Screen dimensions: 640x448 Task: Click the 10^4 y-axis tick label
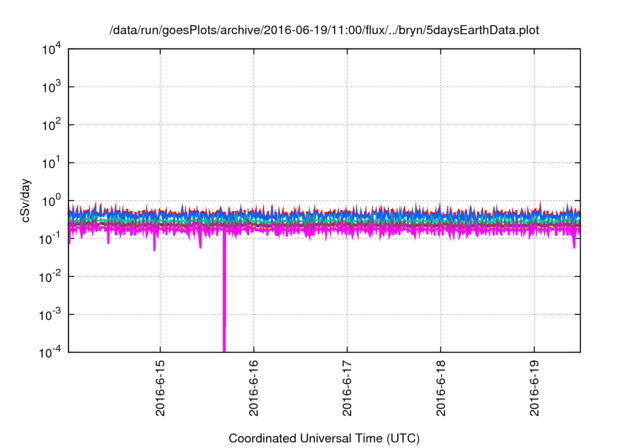pos(52,50)
